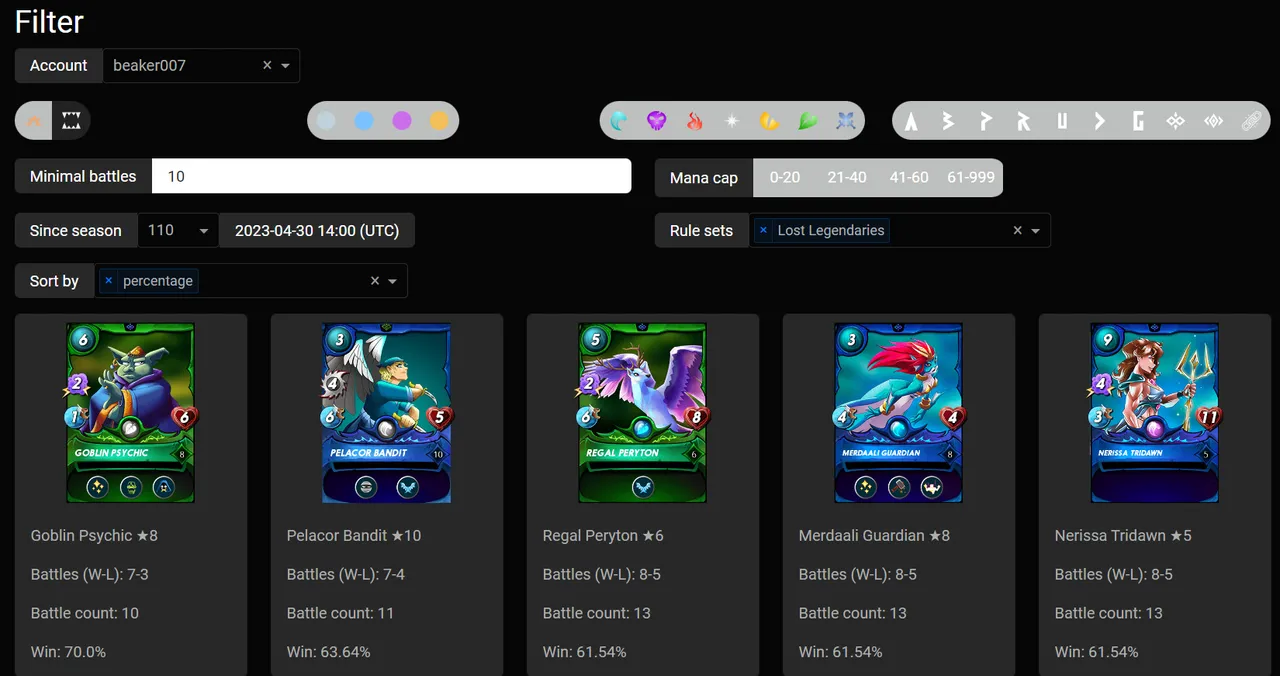Click the Pelacor Bandit ★10 title

(x=354, y=536)
